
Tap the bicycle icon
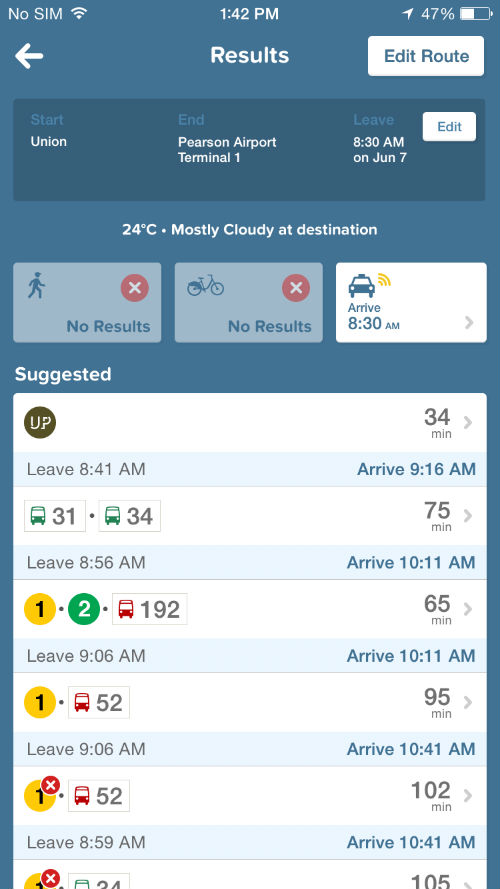point(205,285)
